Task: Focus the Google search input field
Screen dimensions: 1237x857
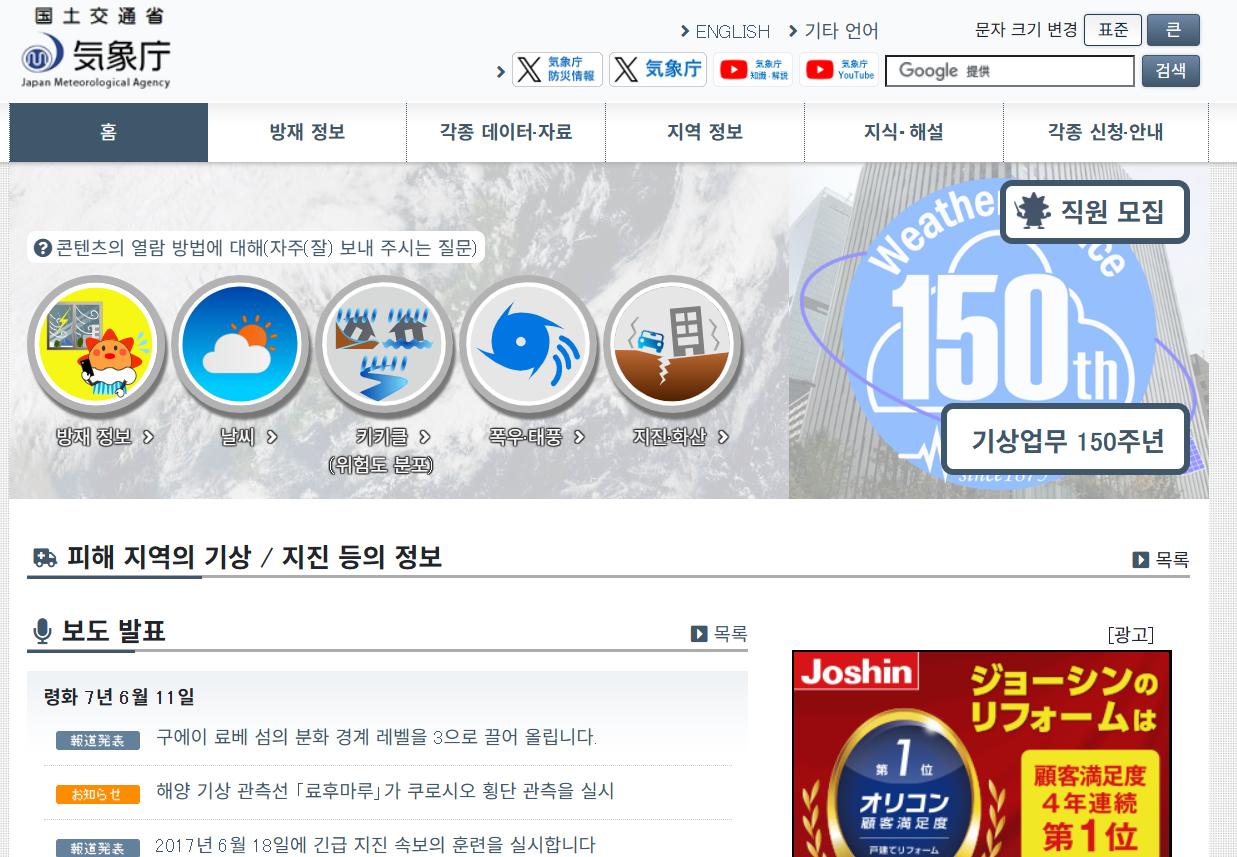Action: (1010, 71)
